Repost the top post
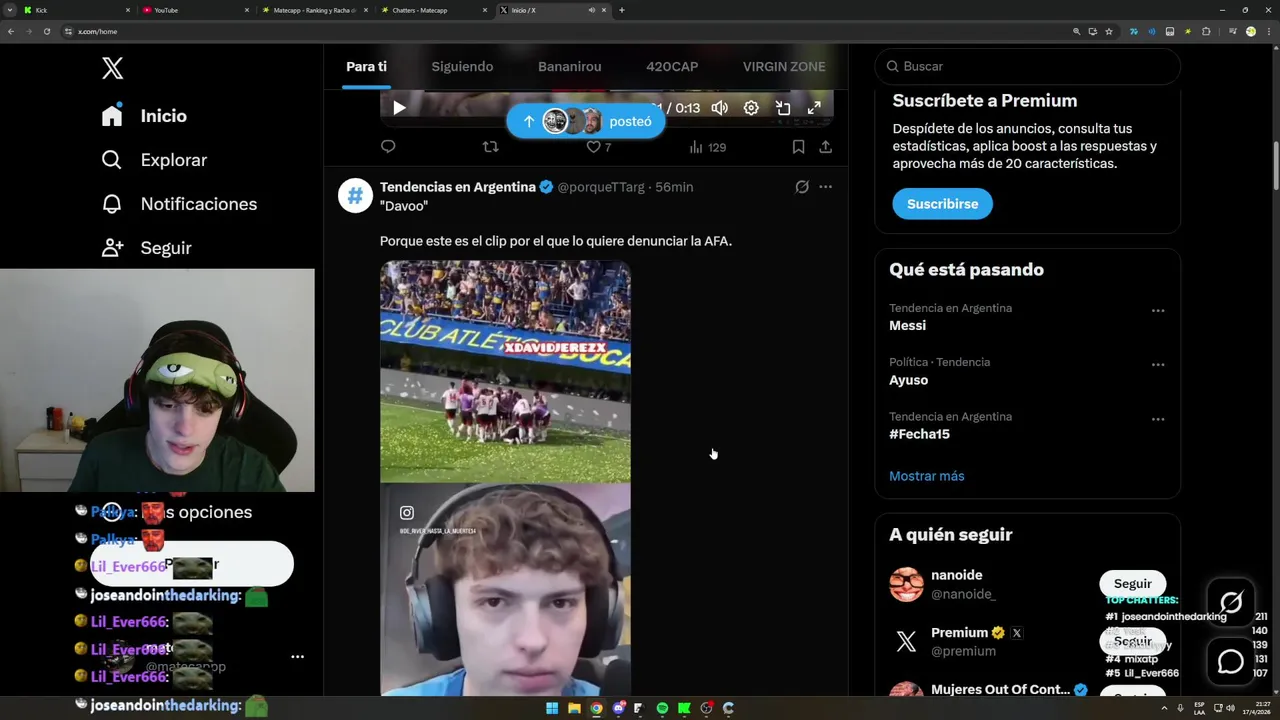Screen dimensions: 1280x720 (x=490, y=147)
